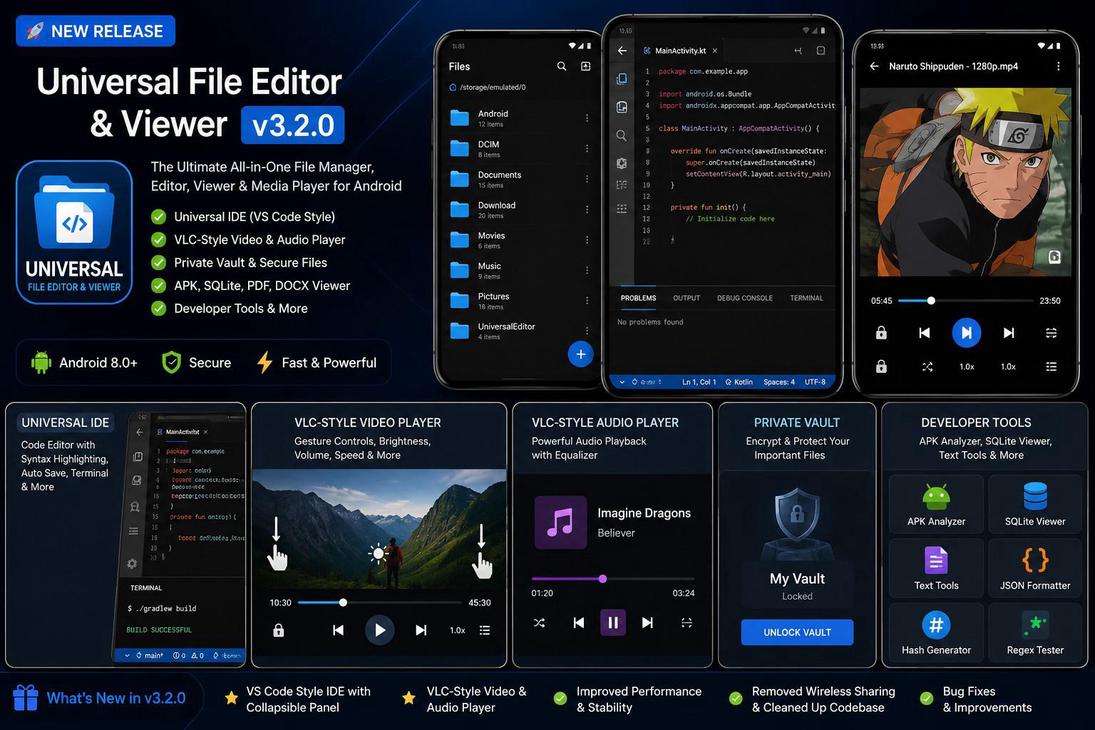Skip to previous track in Audio Player card
Viewport: 1095px width, 730px height.
[579, 622]
